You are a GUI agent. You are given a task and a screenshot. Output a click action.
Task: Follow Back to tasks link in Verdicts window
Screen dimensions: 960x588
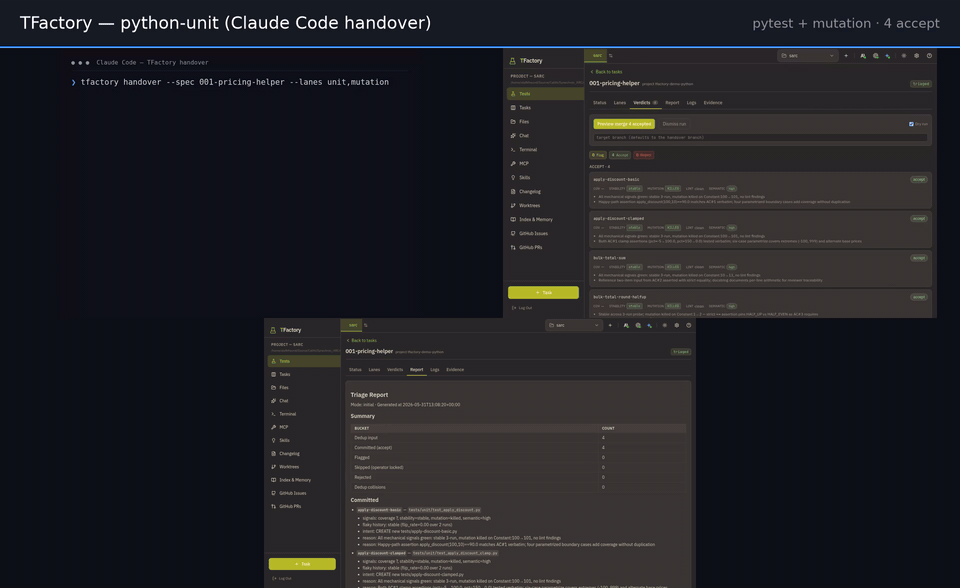606,72
